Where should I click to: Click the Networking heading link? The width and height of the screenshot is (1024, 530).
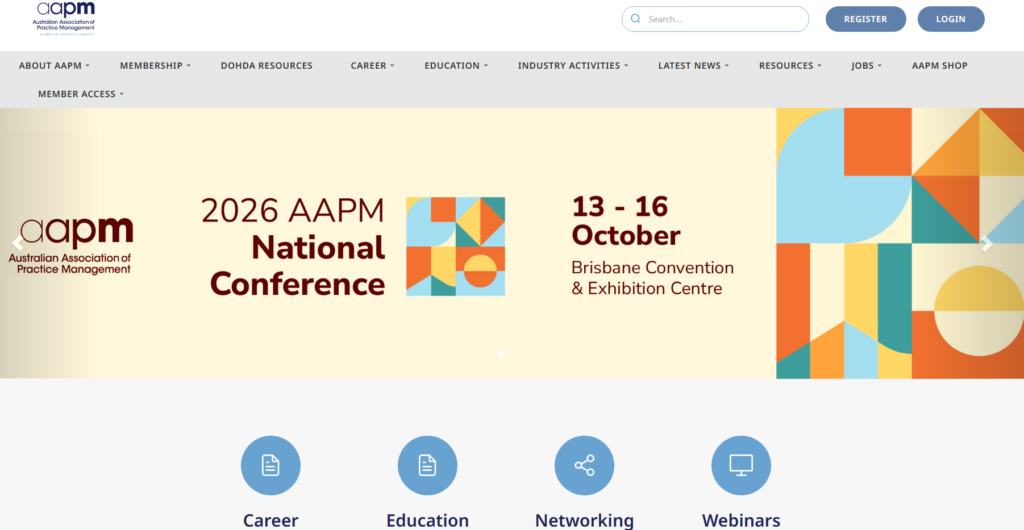coord(584,520)
